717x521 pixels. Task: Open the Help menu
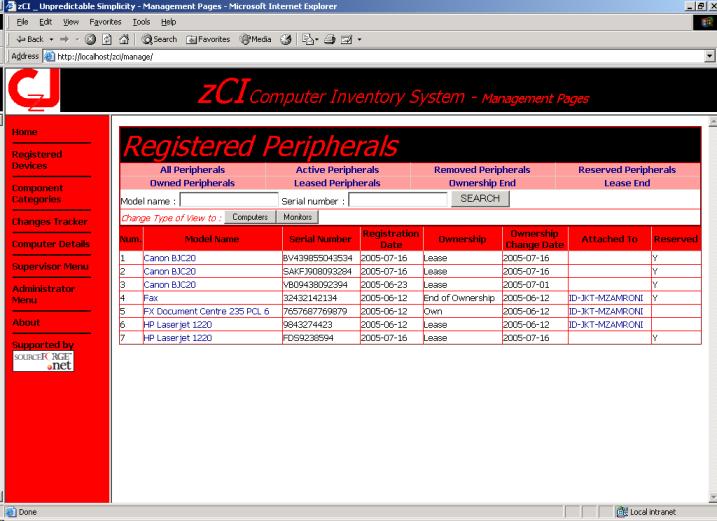[x=168, y=22]
